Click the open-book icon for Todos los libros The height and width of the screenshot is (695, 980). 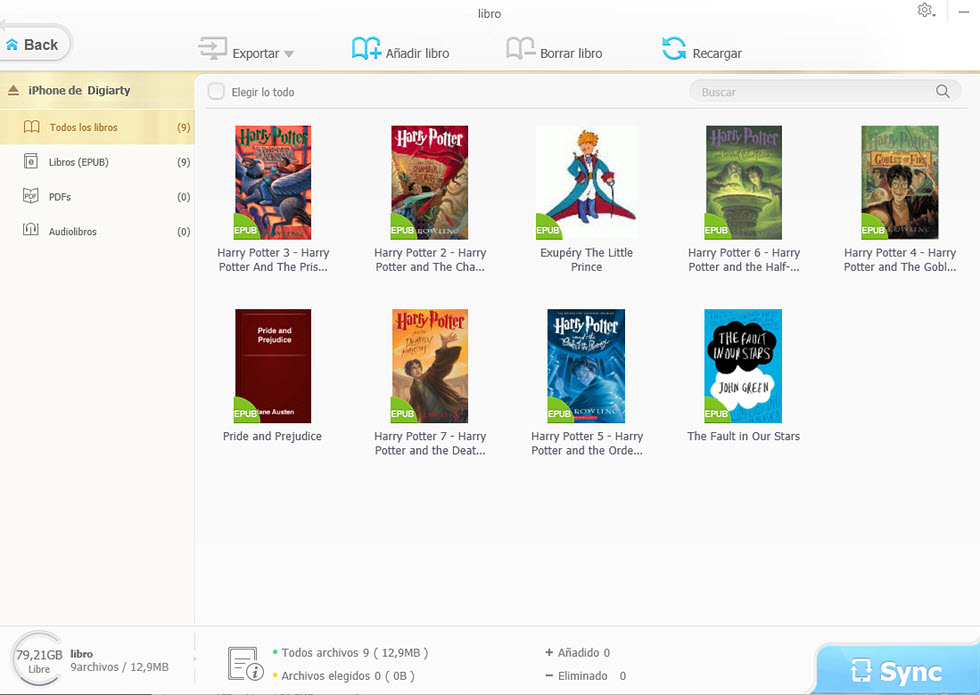click(31, 127)
